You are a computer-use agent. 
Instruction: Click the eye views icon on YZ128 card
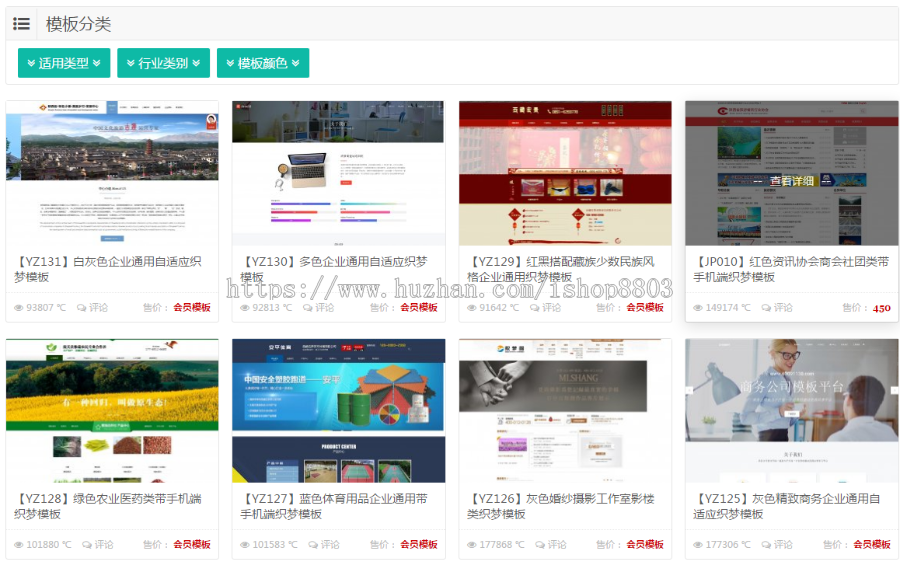pos(18,544)
